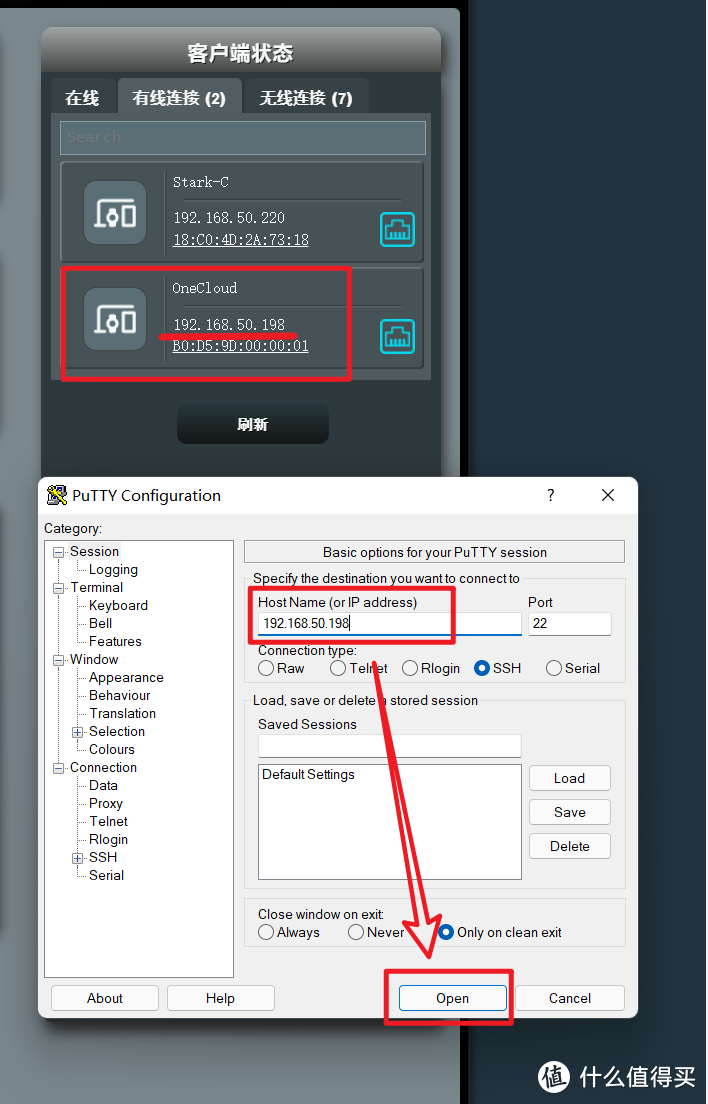
Task: Click the Stark-C device icon
Action: [x=115, y=212]
